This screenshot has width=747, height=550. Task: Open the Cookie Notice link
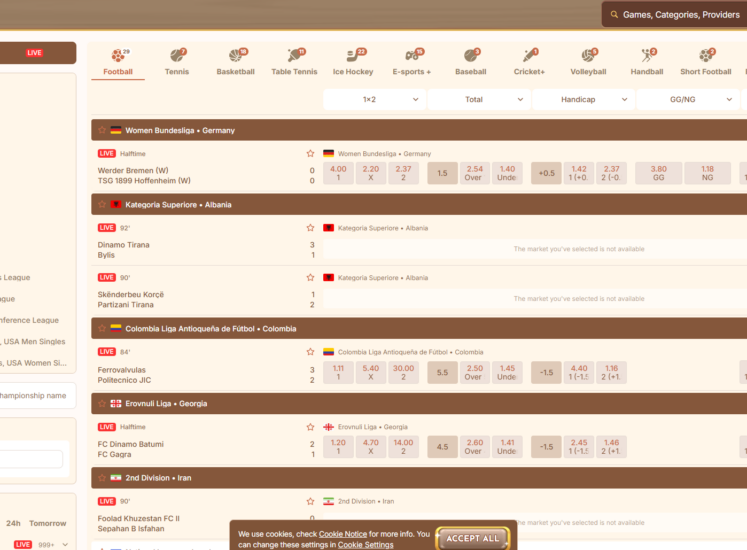tap(342, 534)
